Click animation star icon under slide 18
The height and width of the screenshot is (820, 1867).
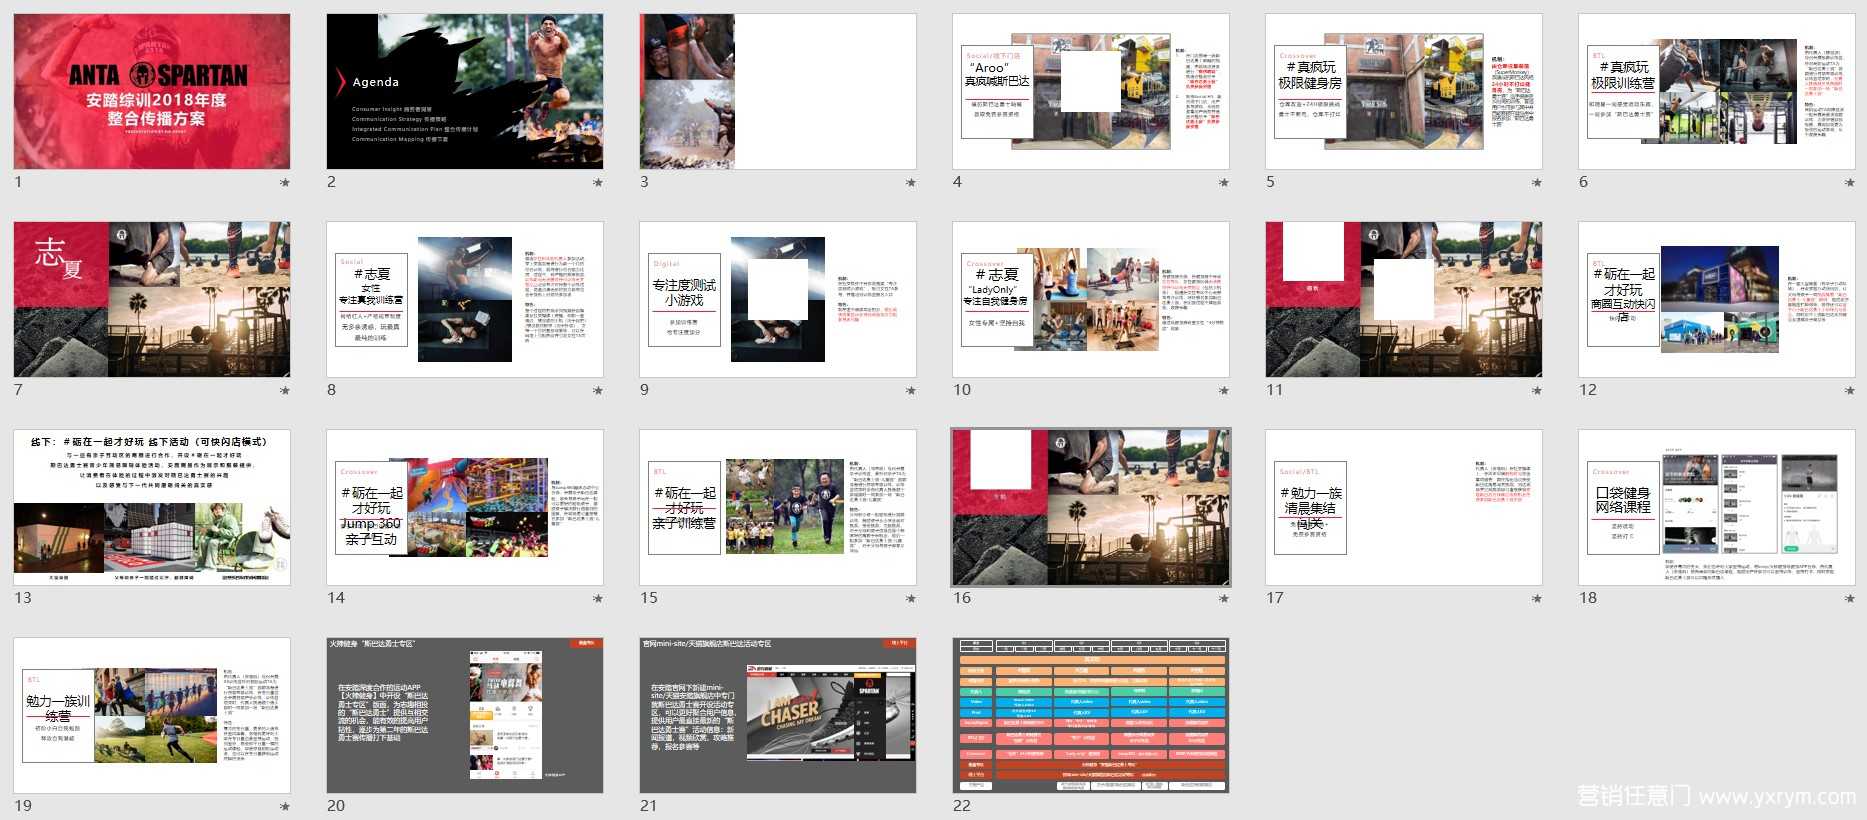pos(1850,598)
